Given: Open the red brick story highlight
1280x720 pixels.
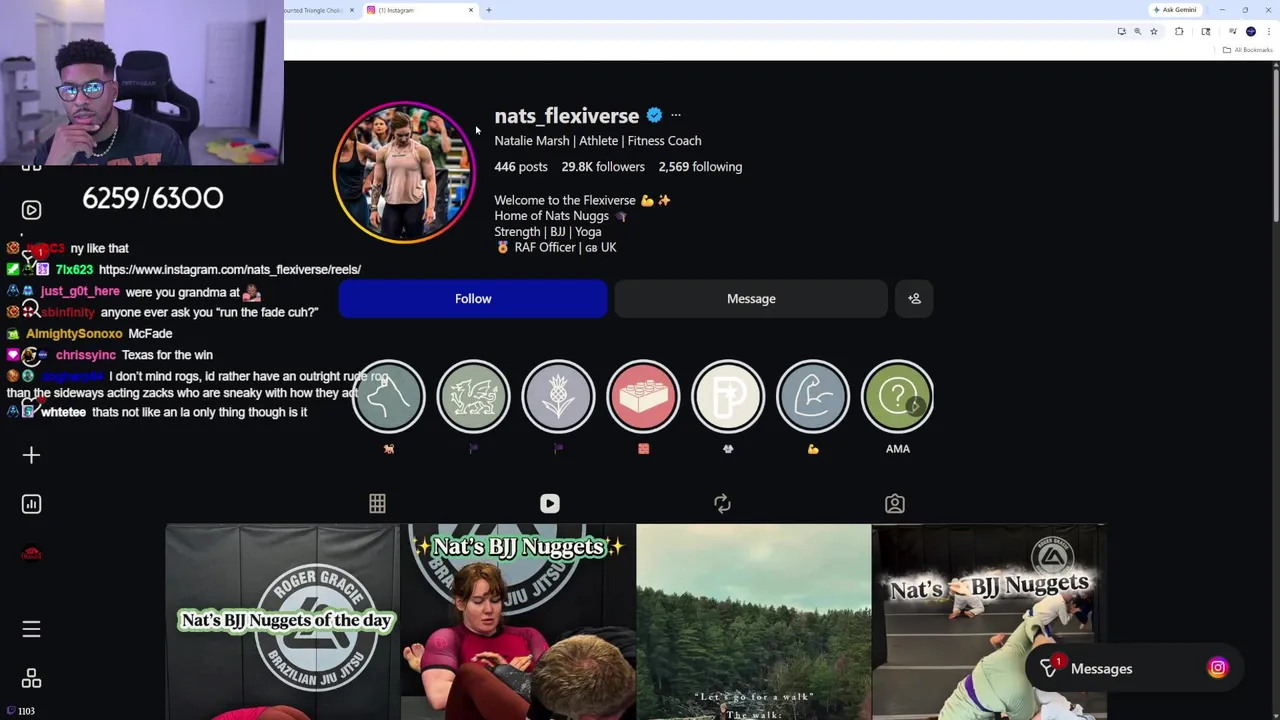Looking at the screenshot, I should pos(643,396).
